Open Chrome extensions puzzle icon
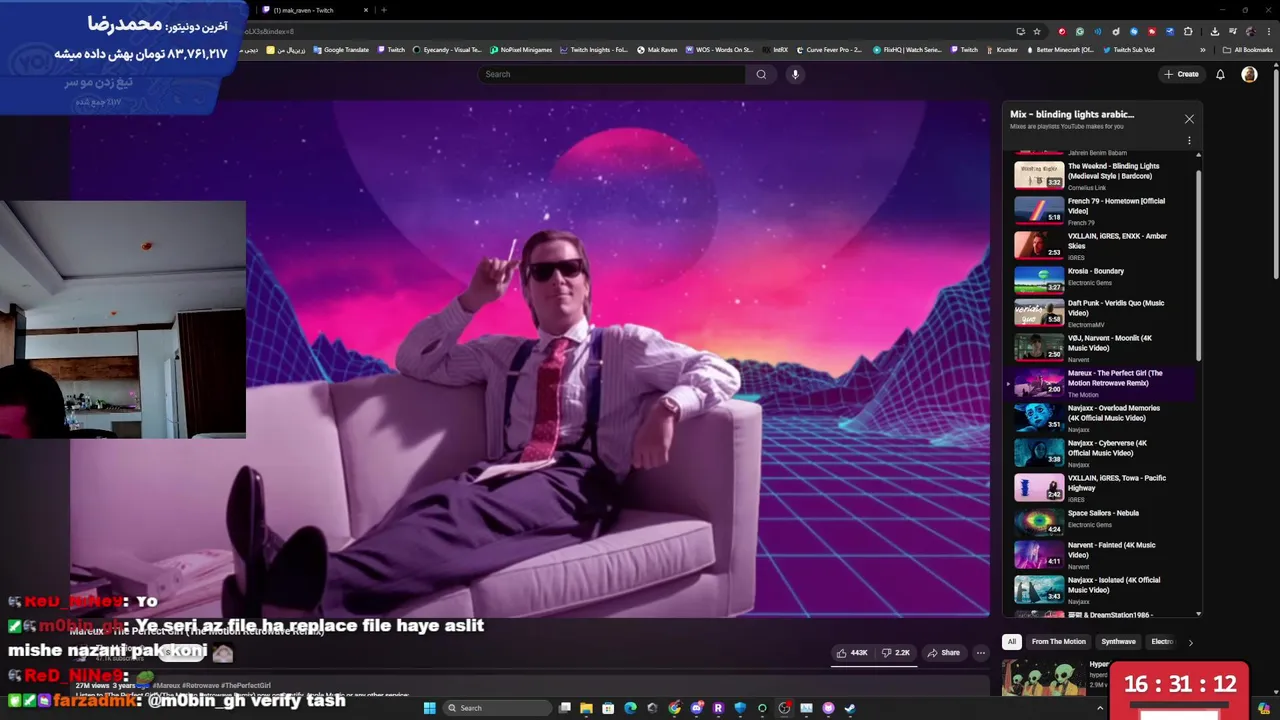The image size is (1280, 720). click(x=1188, y=31)
